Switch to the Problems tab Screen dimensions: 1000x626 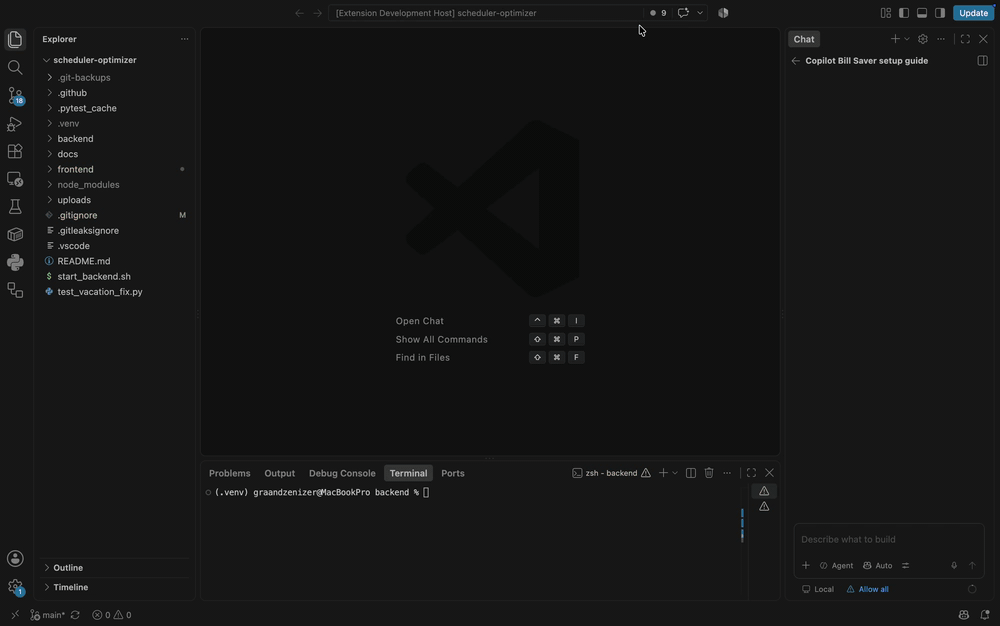(x=230, y=473)
